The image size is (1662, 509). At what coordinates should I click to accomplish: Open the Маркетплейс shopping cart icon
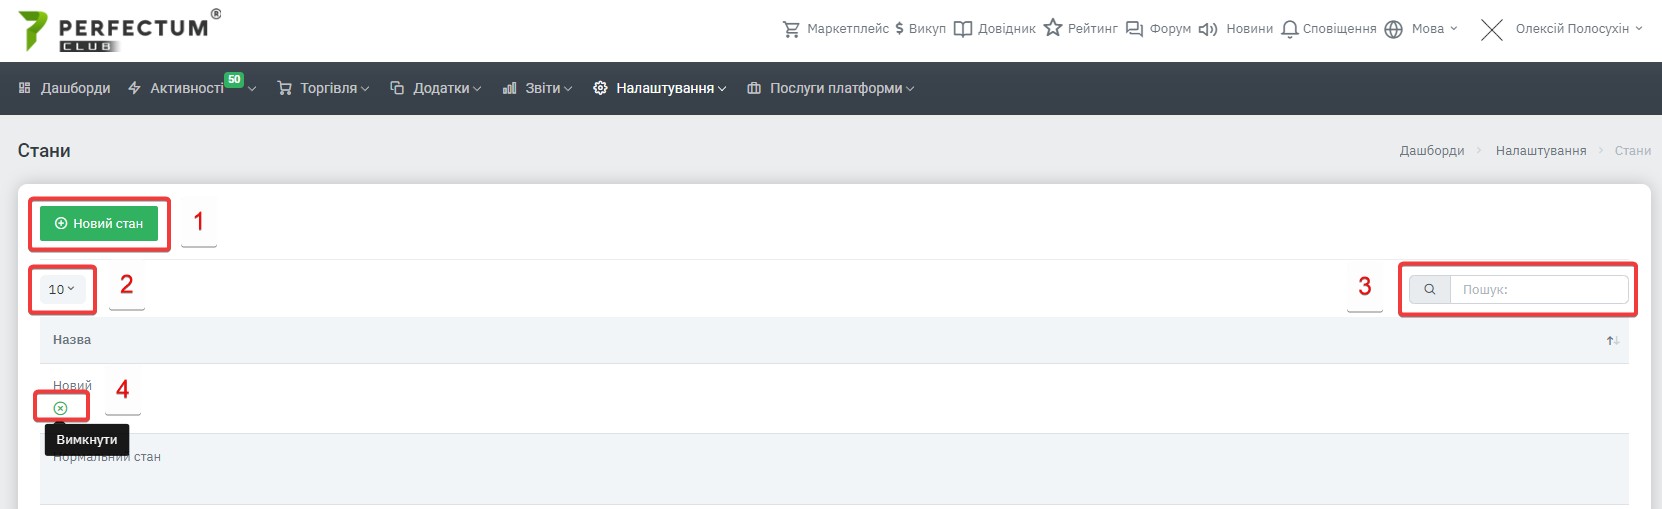tap(791, 29)
